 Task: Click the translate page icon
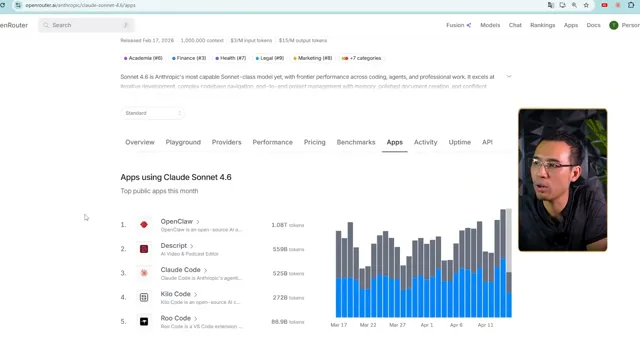(x=551, y=5)
